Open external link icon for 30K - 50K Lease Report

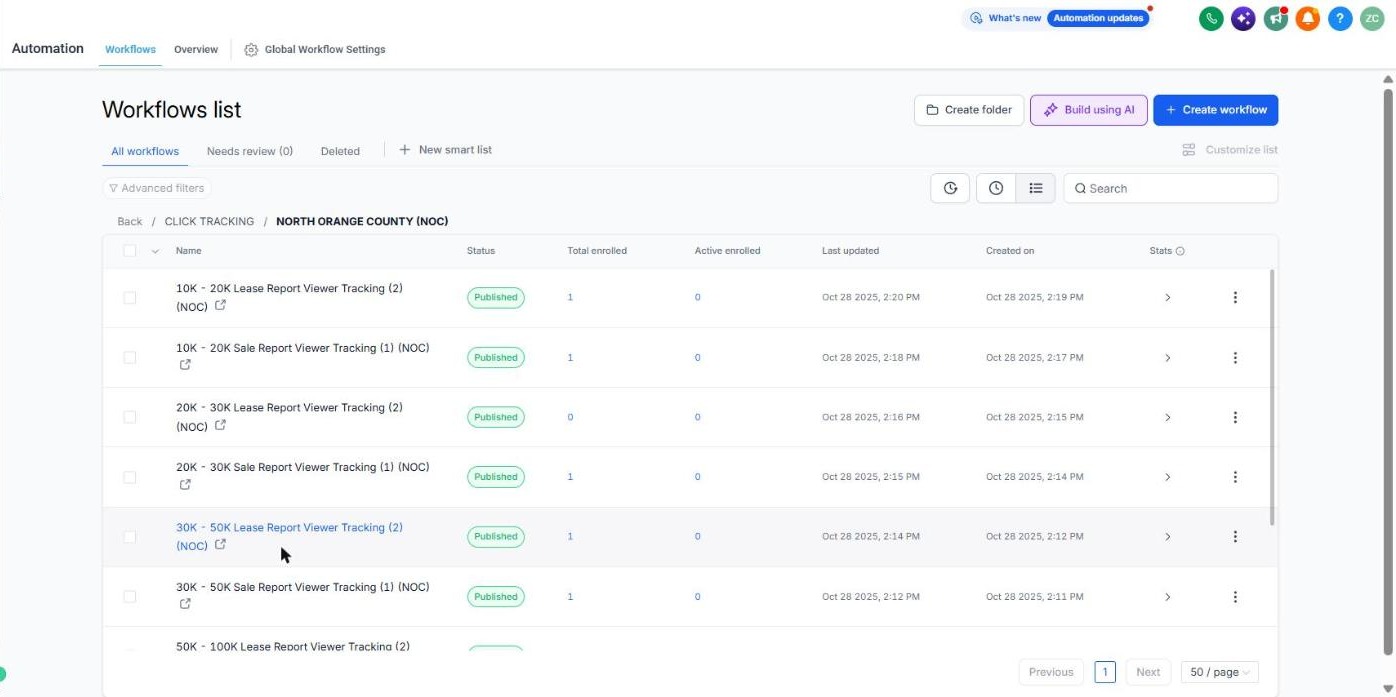click(x=221, y=544)
